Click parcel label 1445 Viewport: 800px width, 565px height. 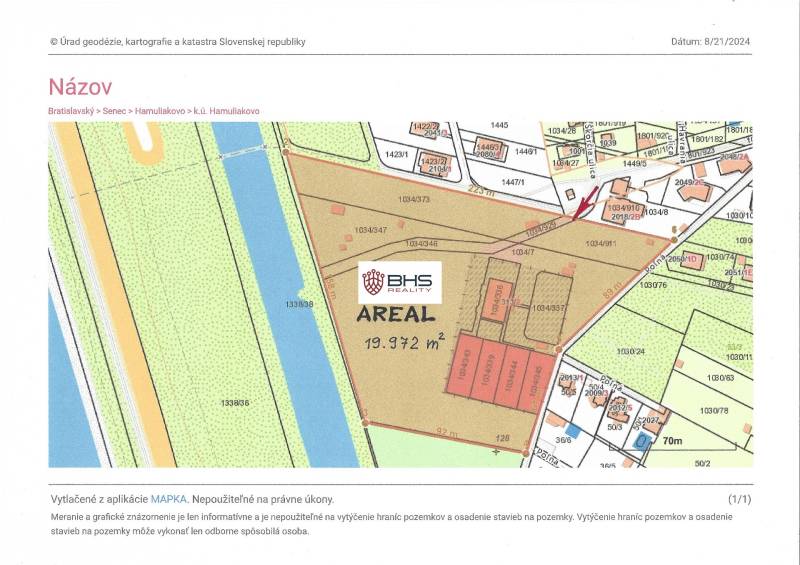click(499, 125)
